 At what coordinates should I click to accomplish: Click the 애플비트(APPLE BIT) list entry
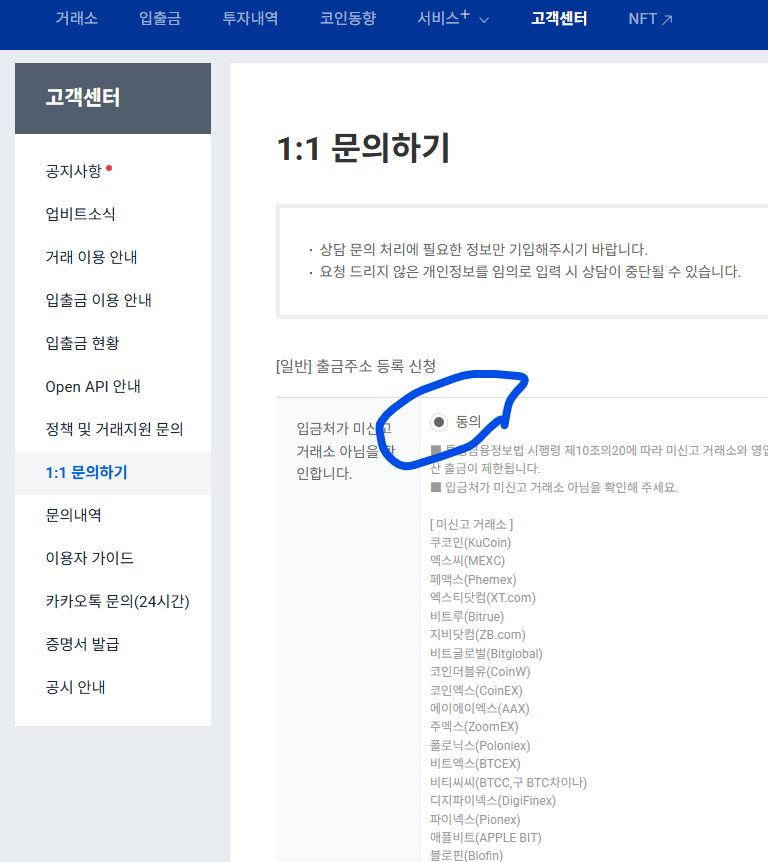[x=485, y=837]
